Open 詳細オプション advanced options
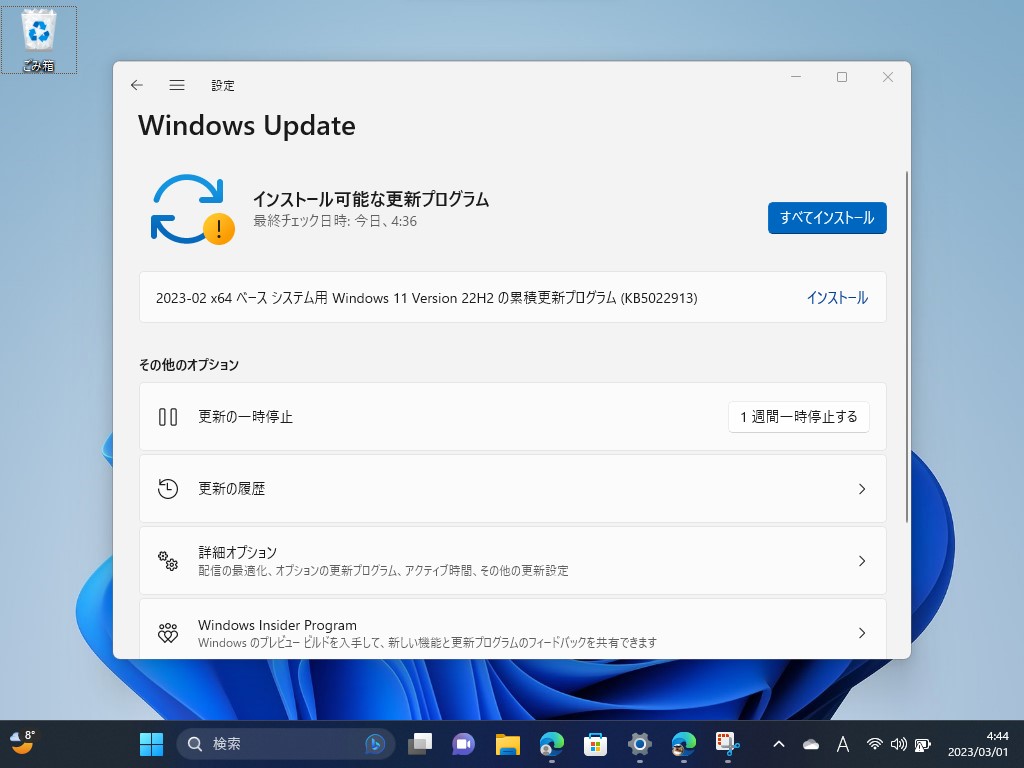Screen dimensions: 1024x768 512,561
